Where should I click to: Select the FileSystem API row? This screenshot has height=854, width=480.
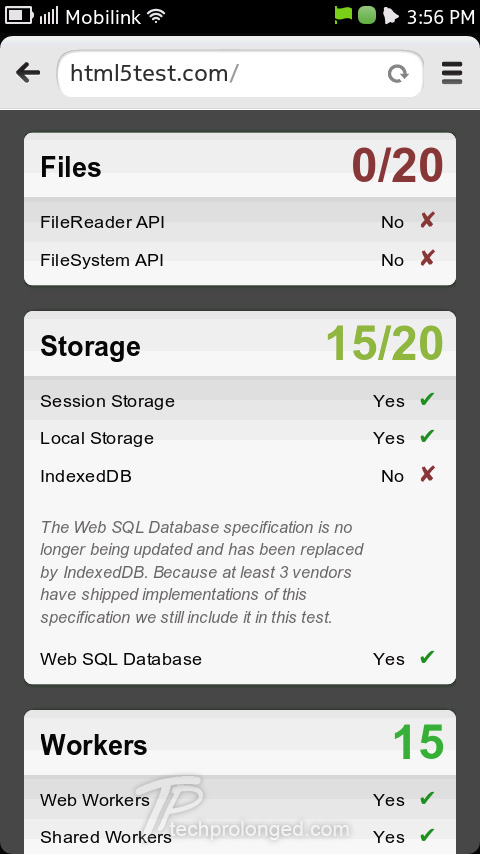(x=240, y=260)
